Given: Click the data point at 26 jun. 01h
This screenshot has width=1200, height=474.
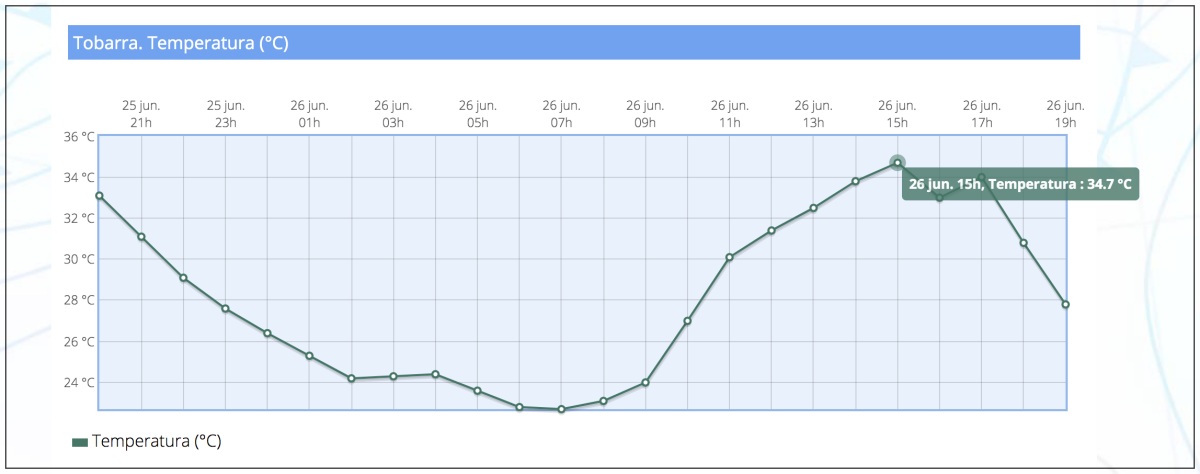Looking at the screenshot, I should pos(309,356).
